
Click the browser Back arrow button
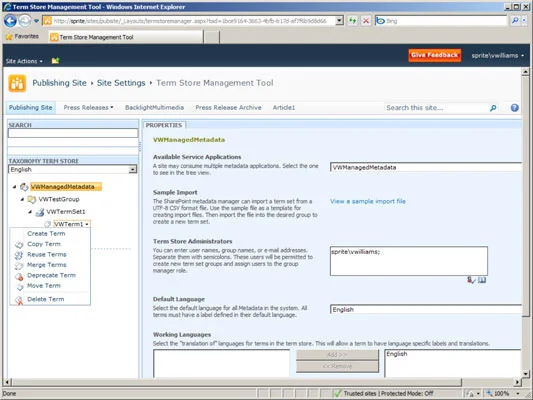click(10, 21)
